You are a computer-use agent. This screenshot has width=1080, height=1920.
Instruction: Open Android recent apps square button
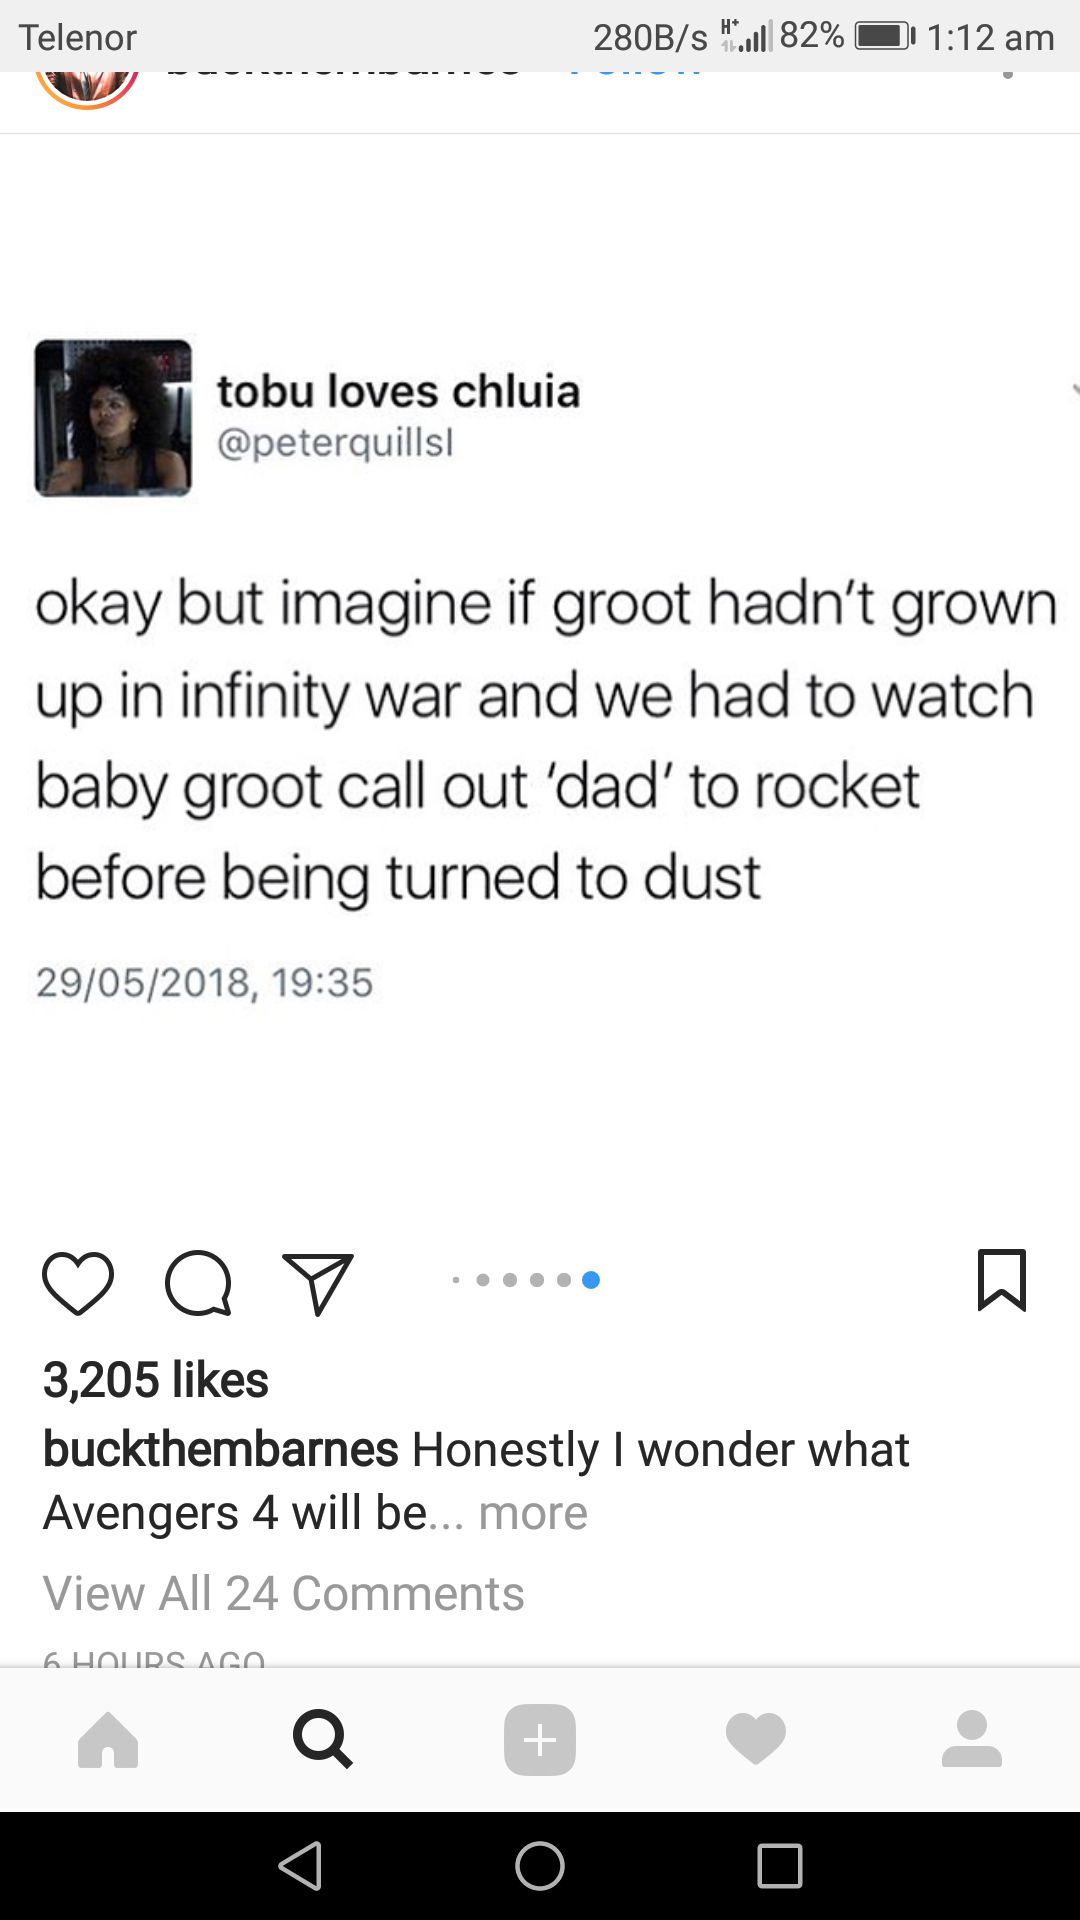coord(780,1866)
